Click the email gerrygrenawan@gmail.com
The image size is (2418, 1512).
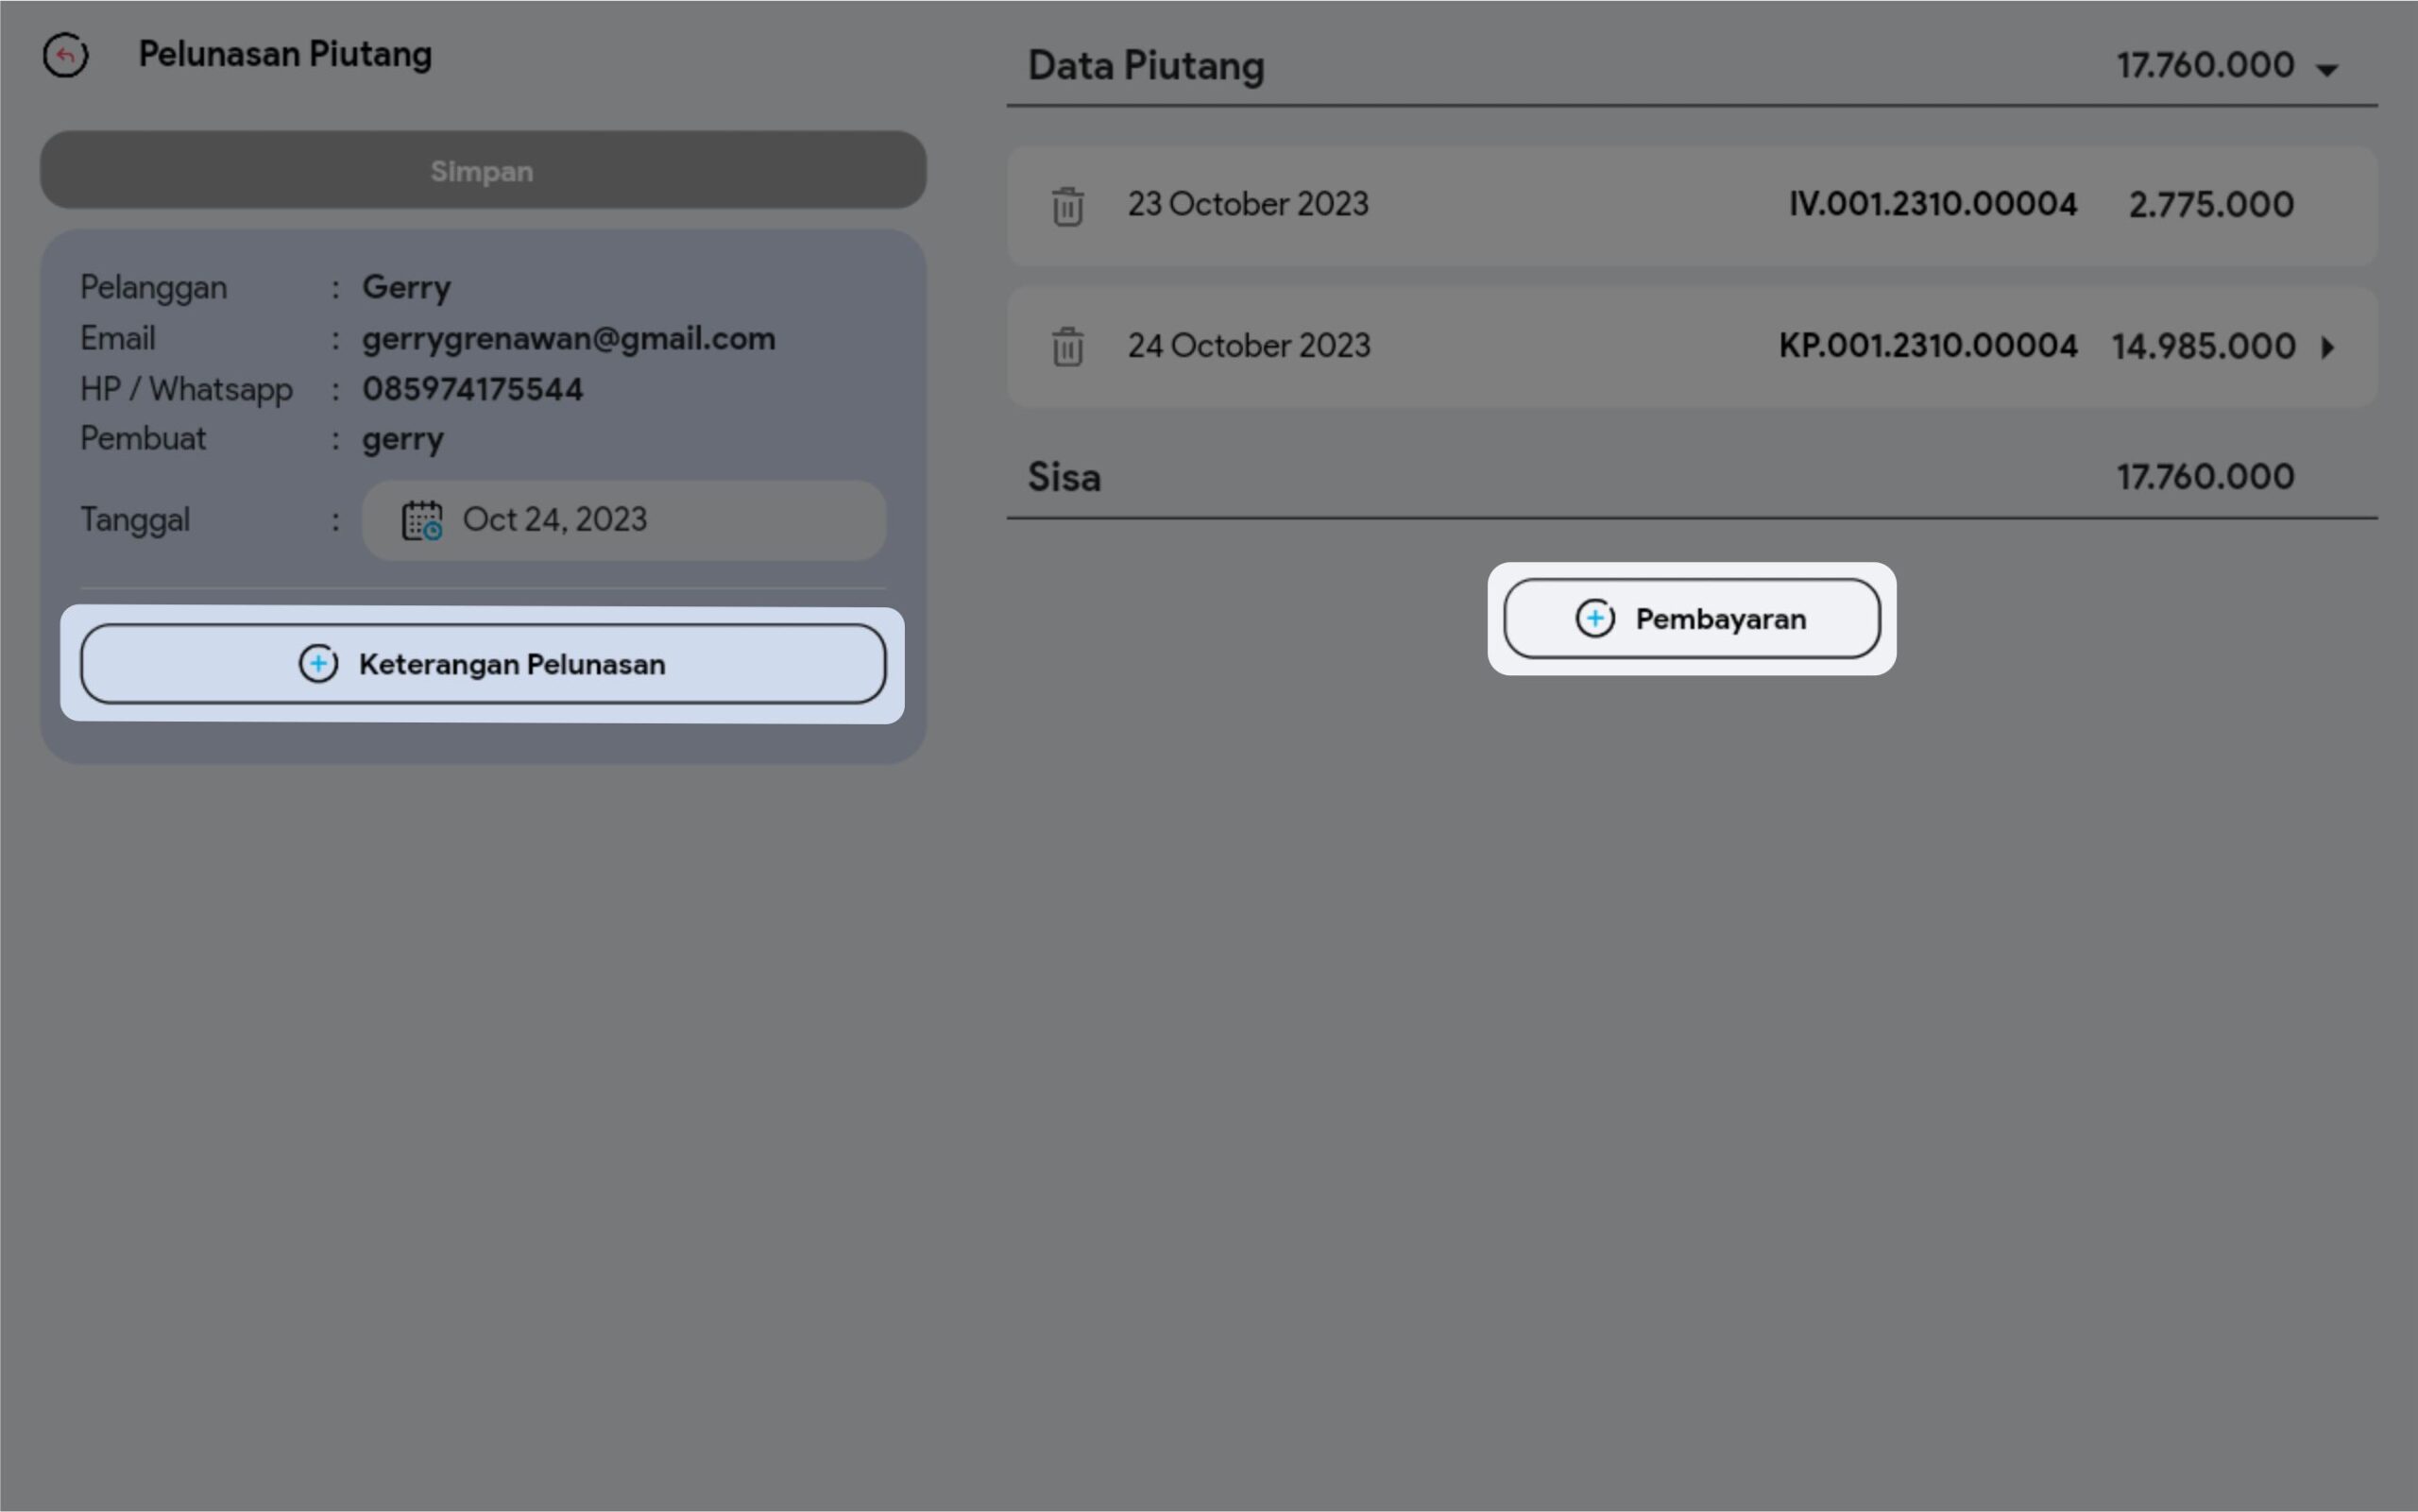tap(568, 339)
